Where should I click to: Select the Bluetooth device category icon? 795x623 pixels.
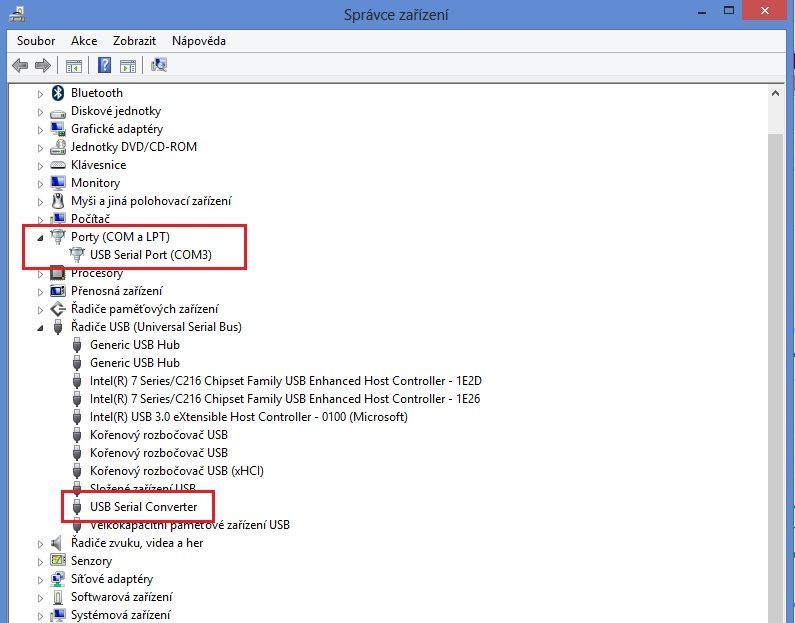click(58, 93)
